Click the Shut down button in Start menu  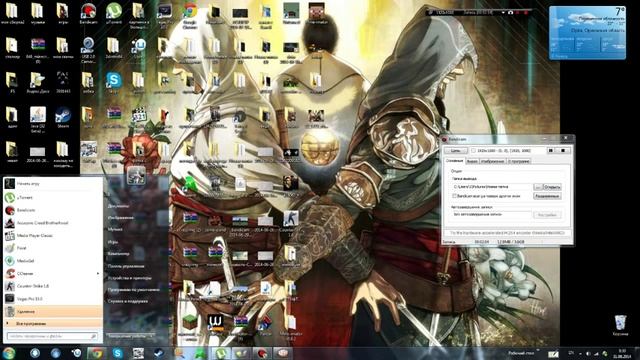[130, 336]
